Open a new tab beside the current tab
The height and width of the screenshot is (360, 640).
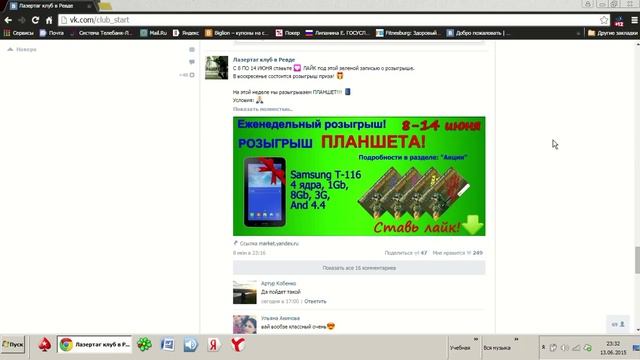pos(105,6)
